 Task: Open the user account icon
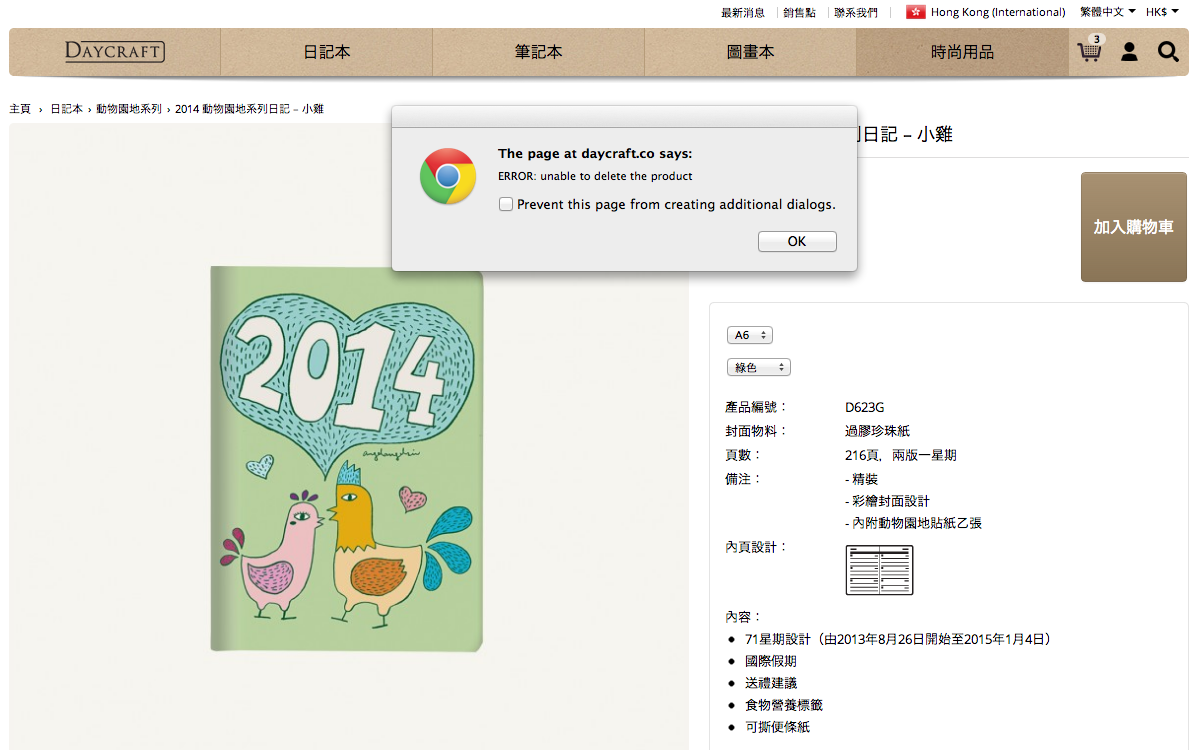(x=1129, y=51)
